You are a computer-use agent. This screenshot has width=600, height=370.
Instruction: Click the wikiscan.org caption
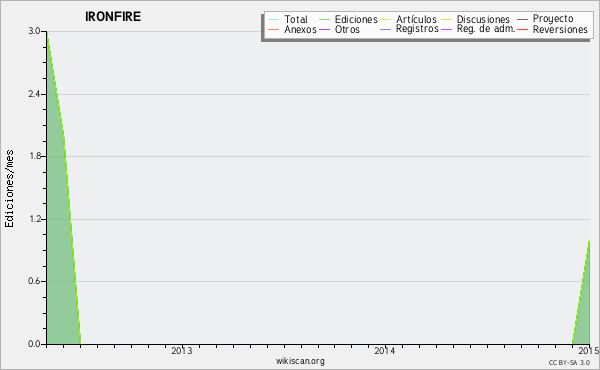click(300, 361)
